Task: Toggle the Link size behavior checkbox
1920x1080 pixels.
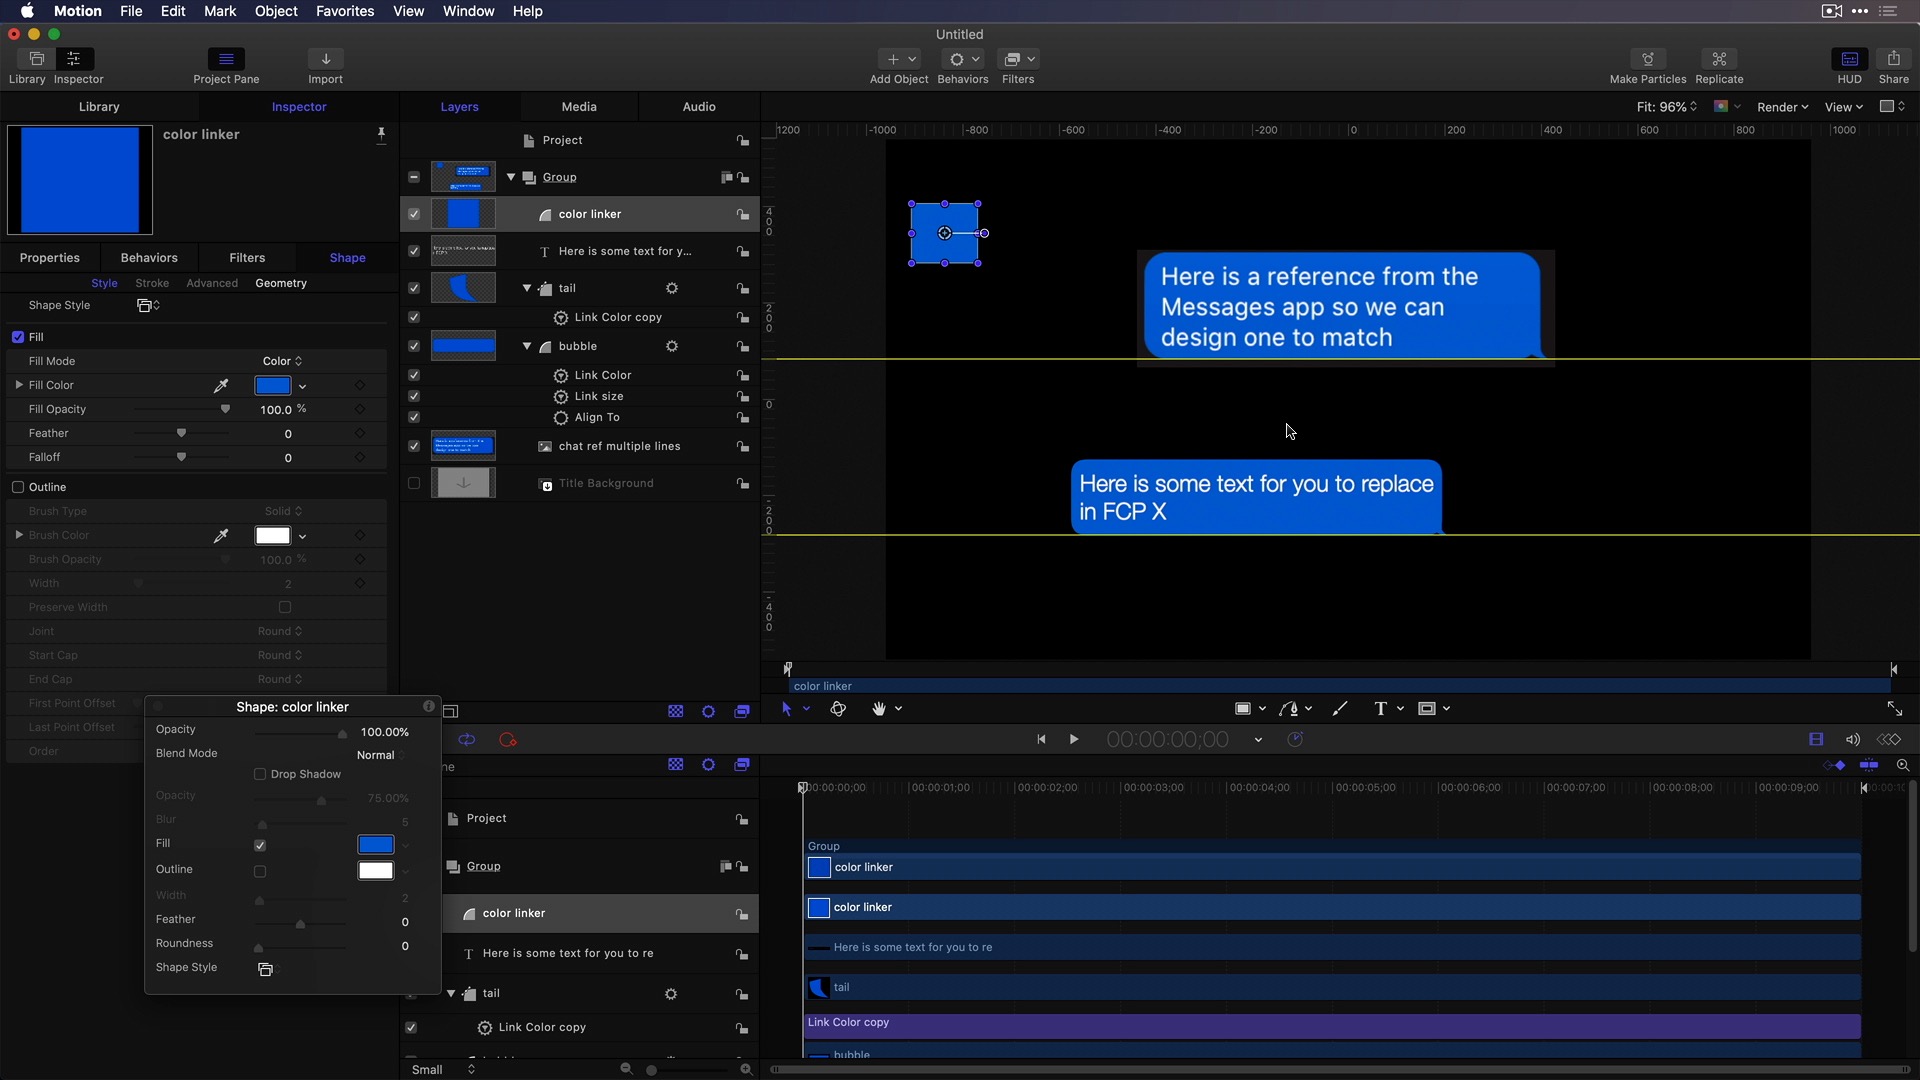Action: pos(414,396)
